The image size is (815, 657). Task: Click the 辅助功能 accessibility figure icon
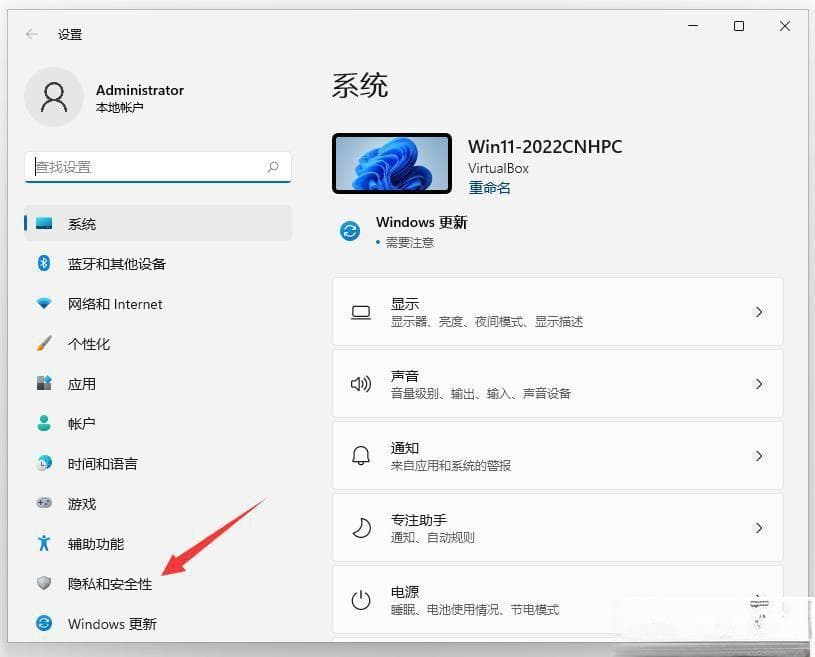[x=44, y=543]
